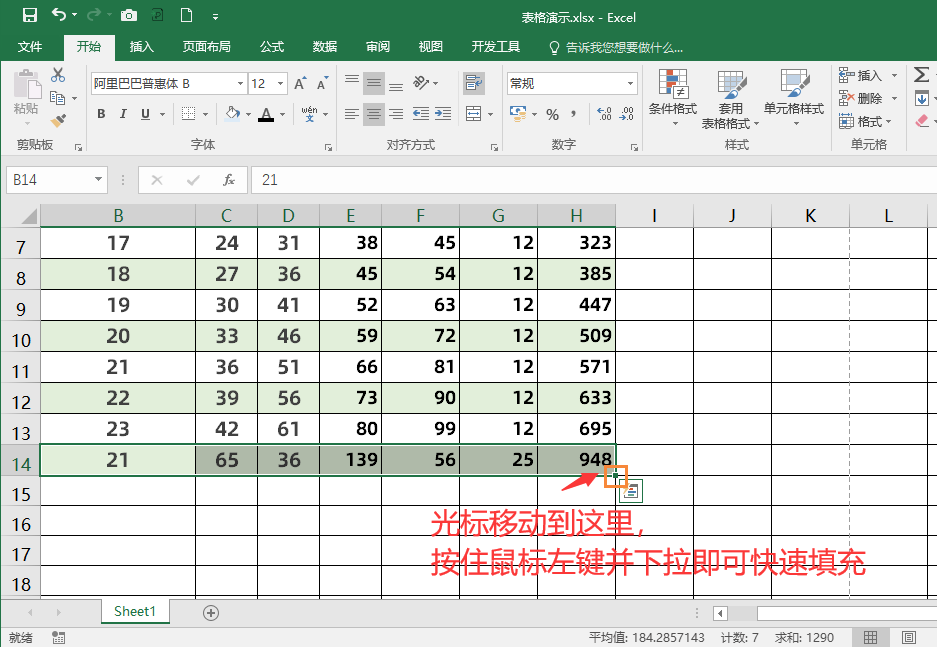Expand the Name Box dropdown
The image size is (937, 647).
coord(98,179)
